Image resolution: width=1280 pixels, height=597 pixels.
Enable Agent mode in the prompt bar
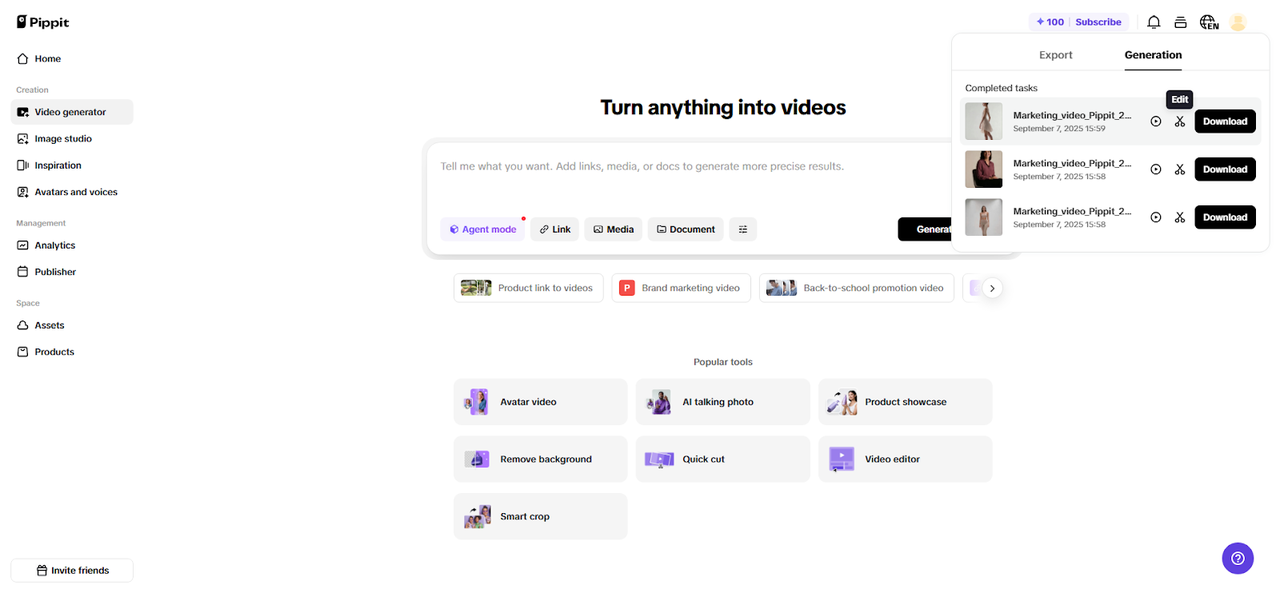[x=482, y=229]
